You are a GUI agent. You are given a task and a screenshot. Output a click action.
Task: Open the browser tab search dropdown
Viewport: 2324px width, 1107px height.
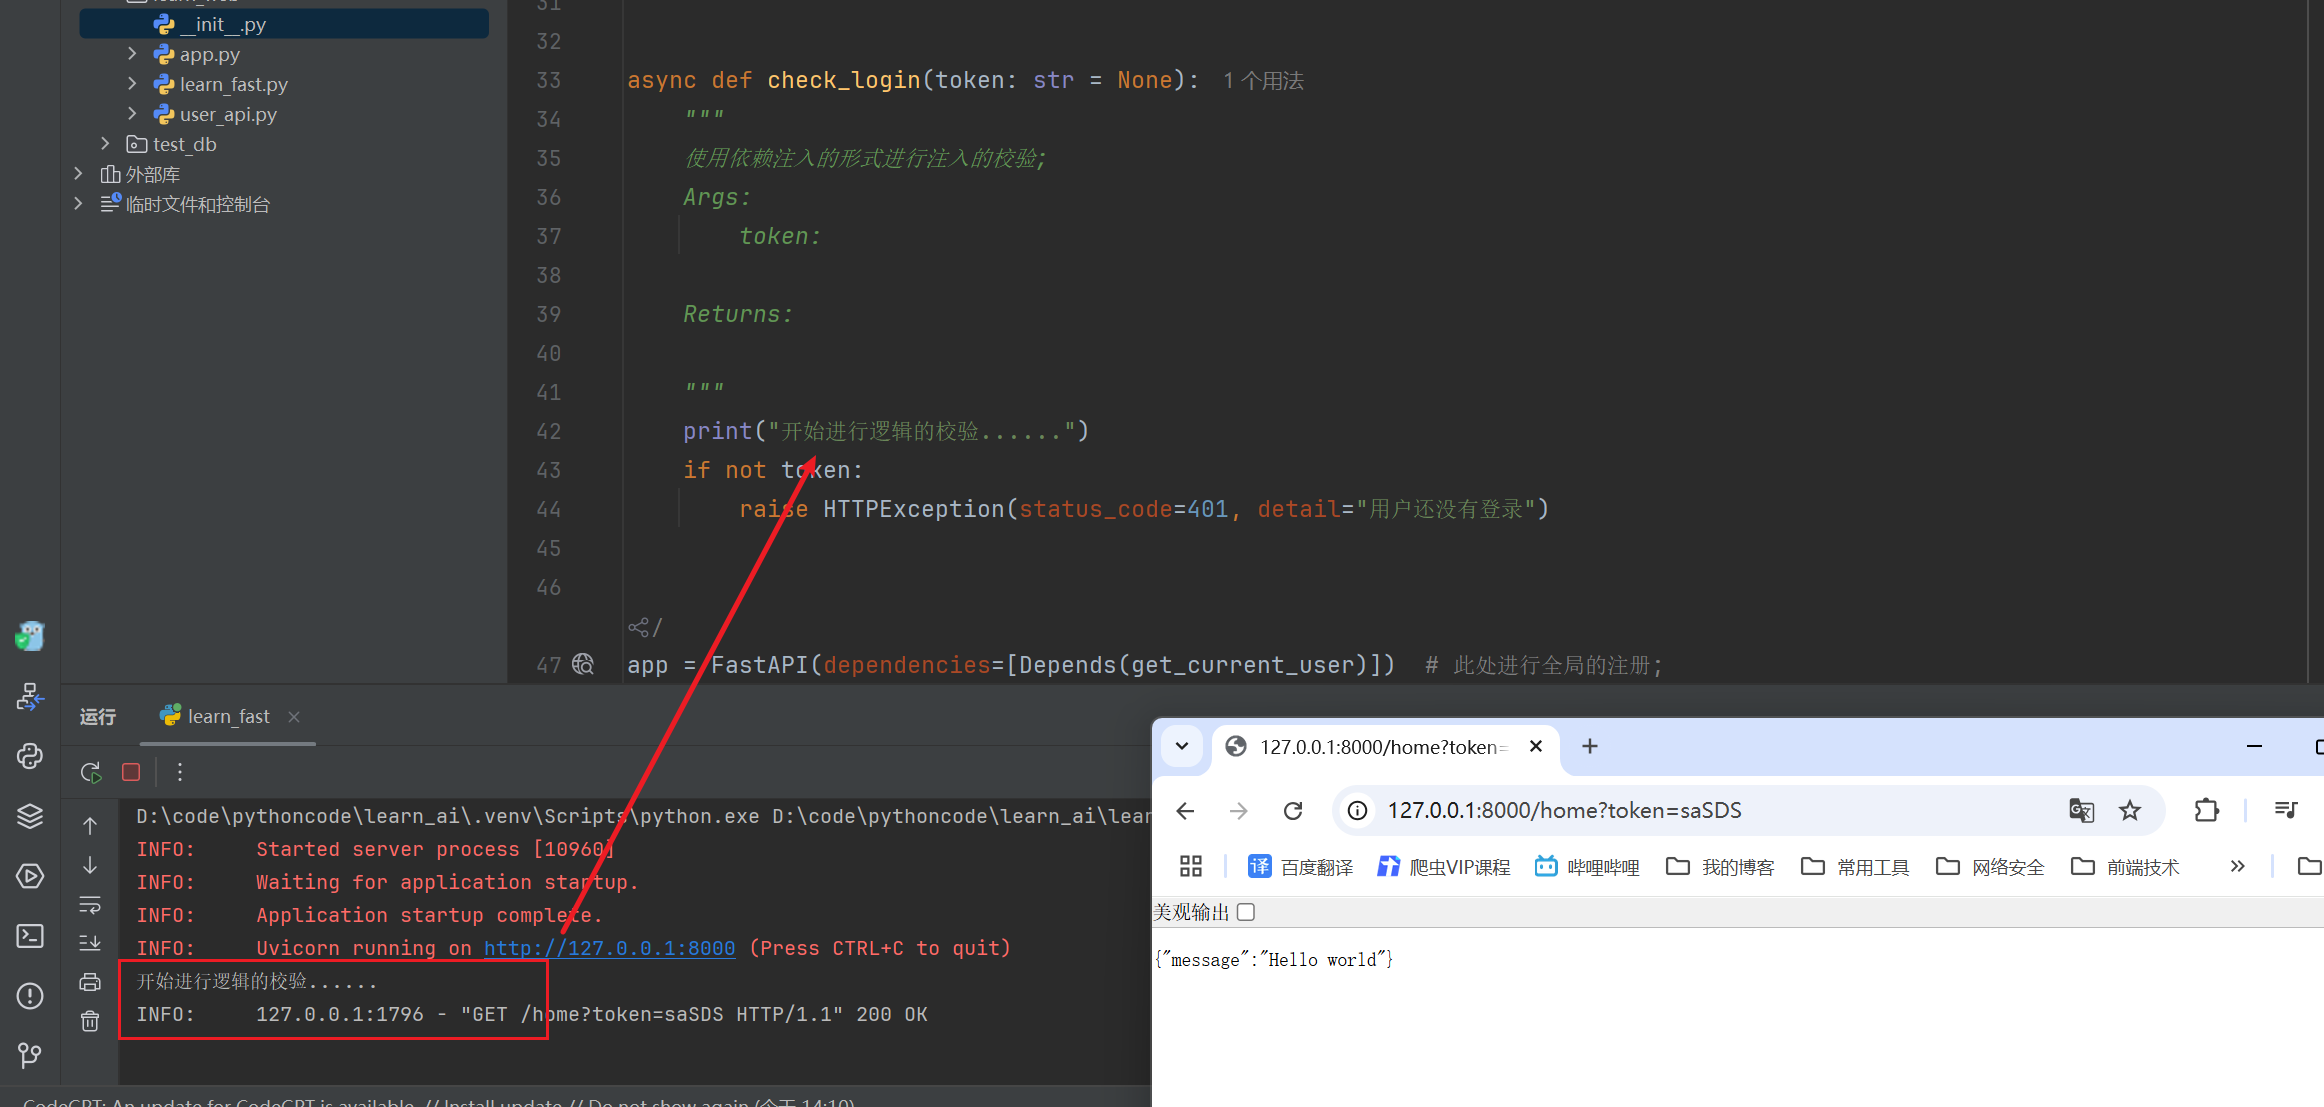pos(1182,746)
